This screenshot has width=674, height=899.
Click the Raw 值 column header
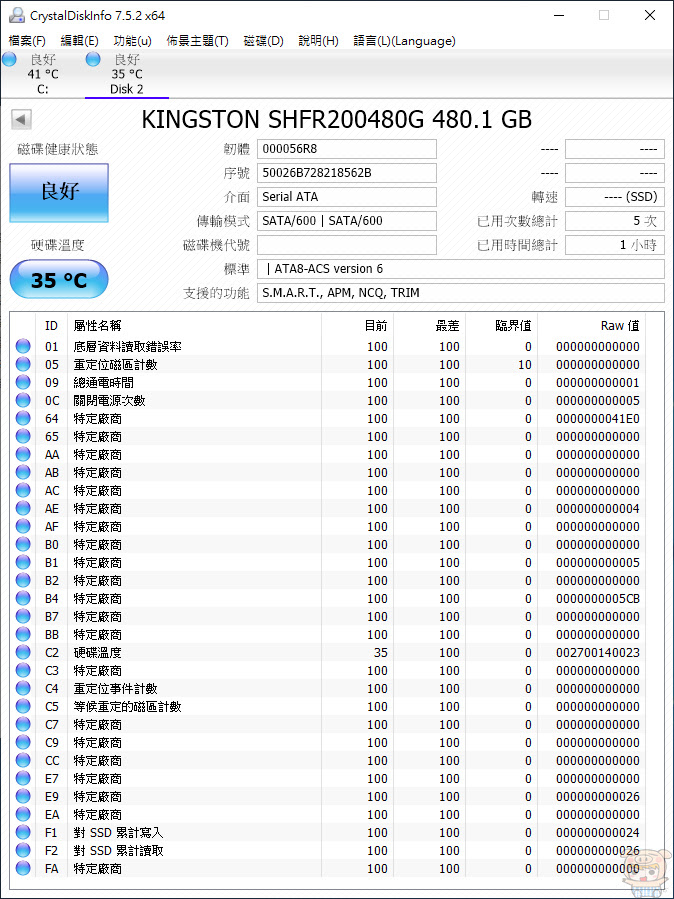[x=592, y=326]
